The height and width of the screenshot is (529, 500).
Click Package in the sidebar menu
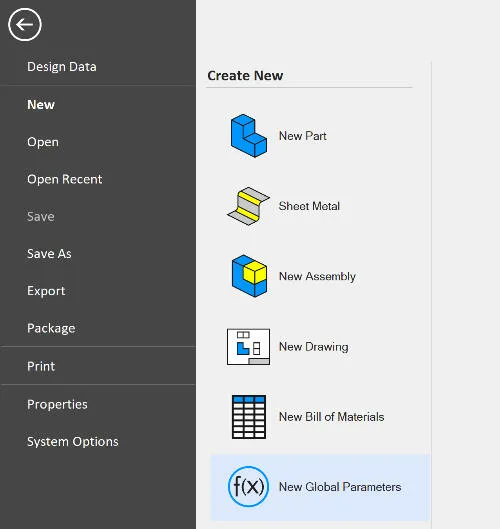(x=51, y=328)
